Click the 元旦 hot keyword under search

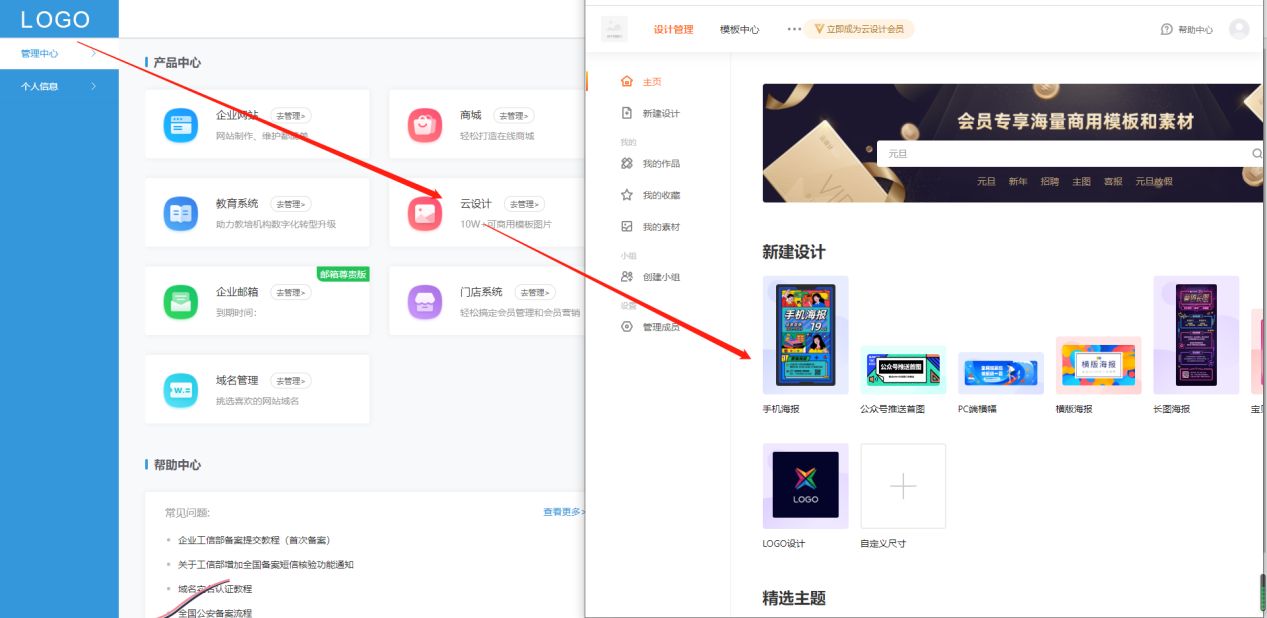(x=986, y=182)
